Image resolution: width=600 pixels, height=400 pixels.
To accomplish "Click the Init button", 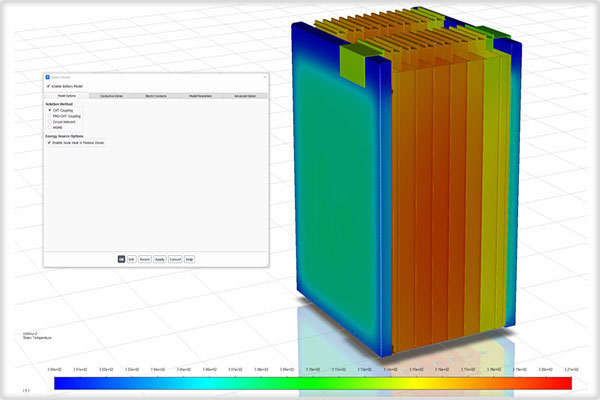I will click(x=132, y=259).
